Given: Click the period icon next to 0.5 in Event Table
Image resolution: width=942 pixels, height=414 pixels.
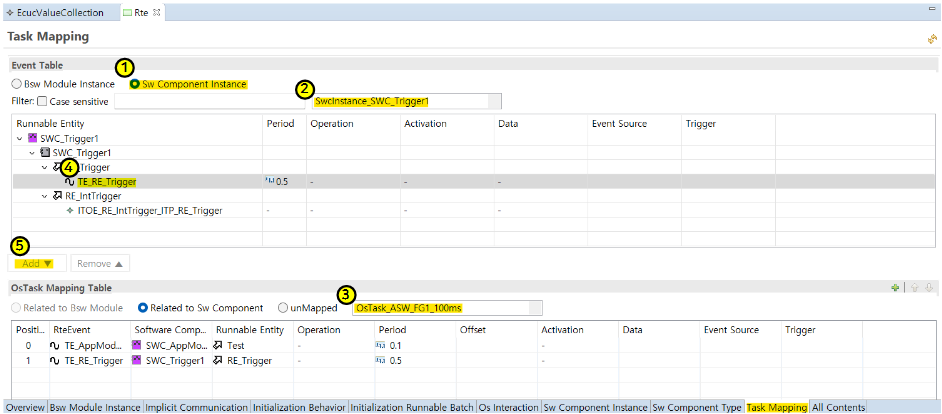Looking at the screenshot, I should [x=269, y=181].
